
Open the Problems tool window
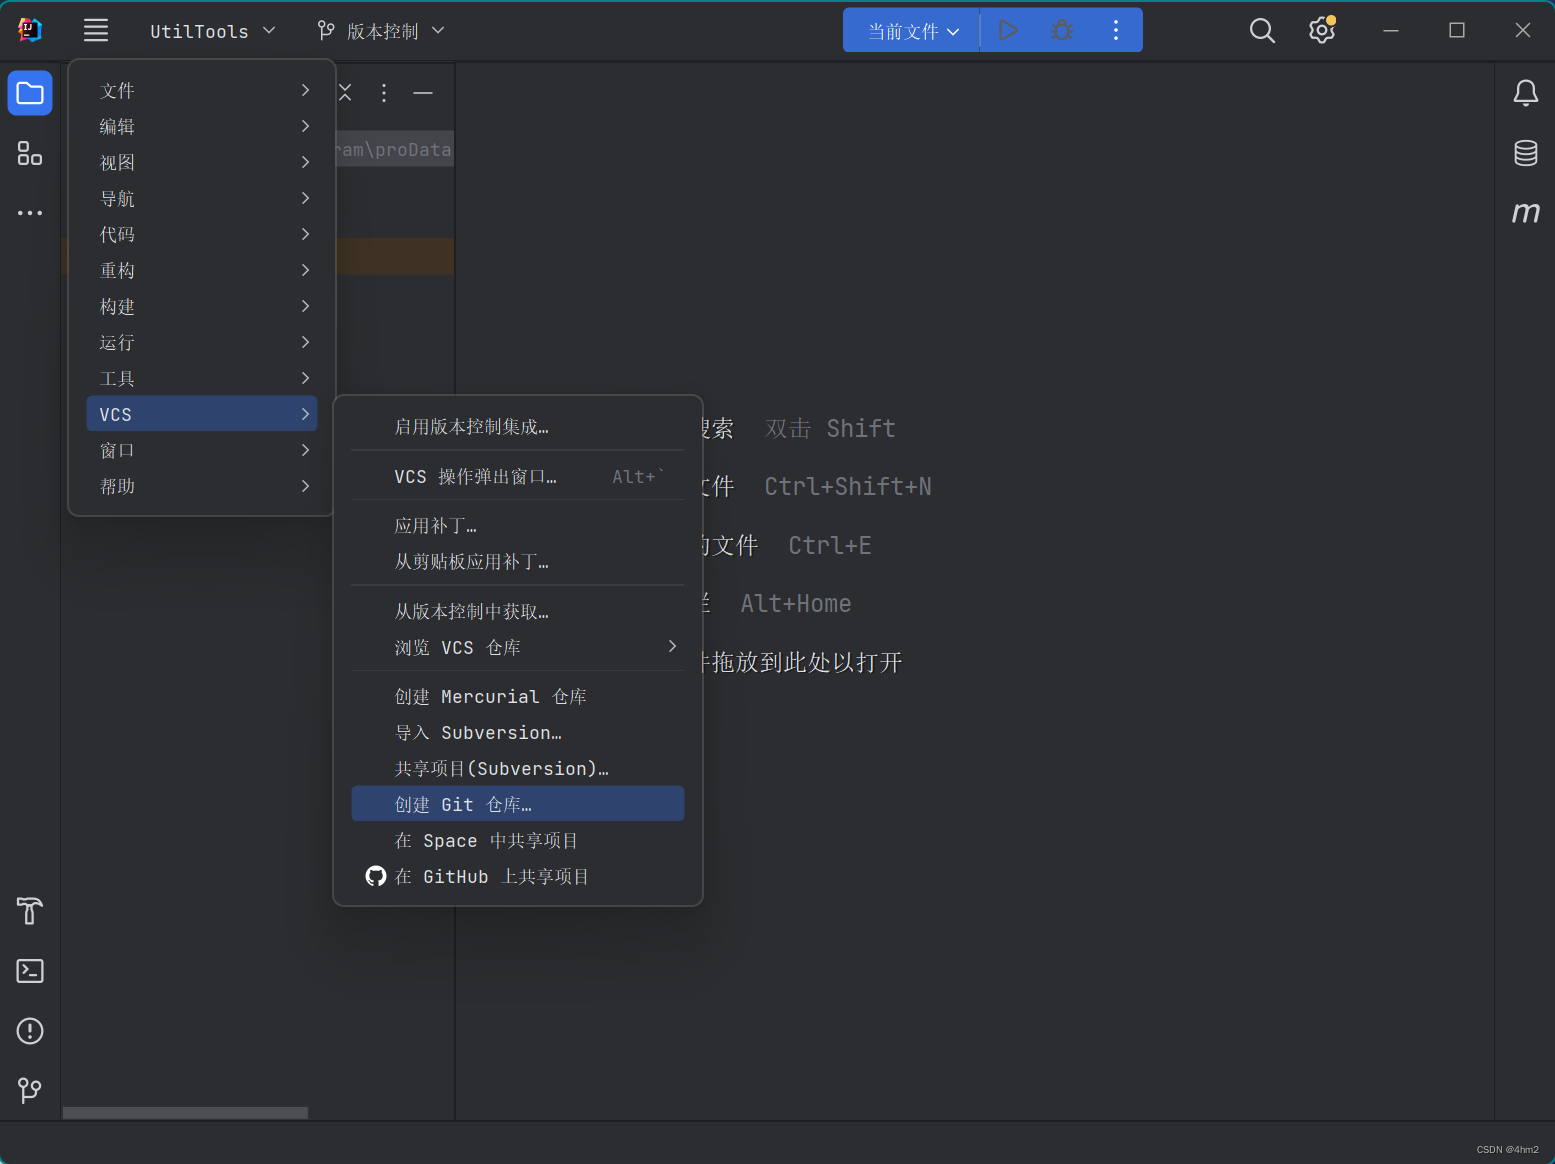pyautogui.click(x=30, y=1031)
